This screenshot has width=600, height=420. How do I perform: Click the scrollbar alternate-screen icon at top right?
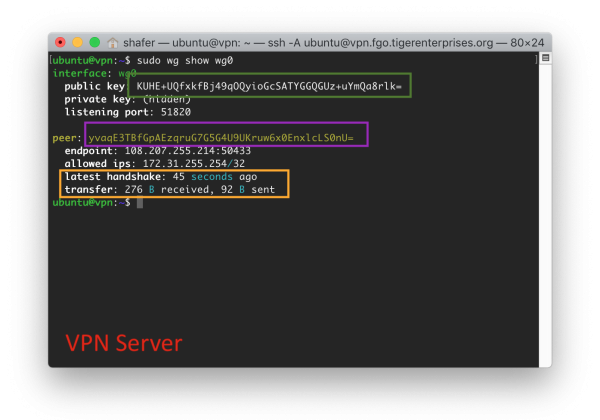[546, 58]
